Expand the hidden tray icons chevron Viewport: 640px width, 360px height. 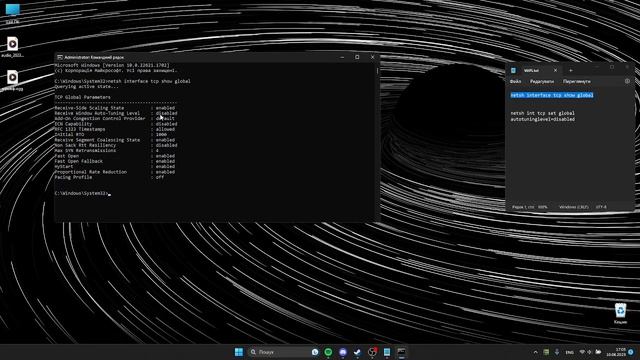tap(536, 352)
